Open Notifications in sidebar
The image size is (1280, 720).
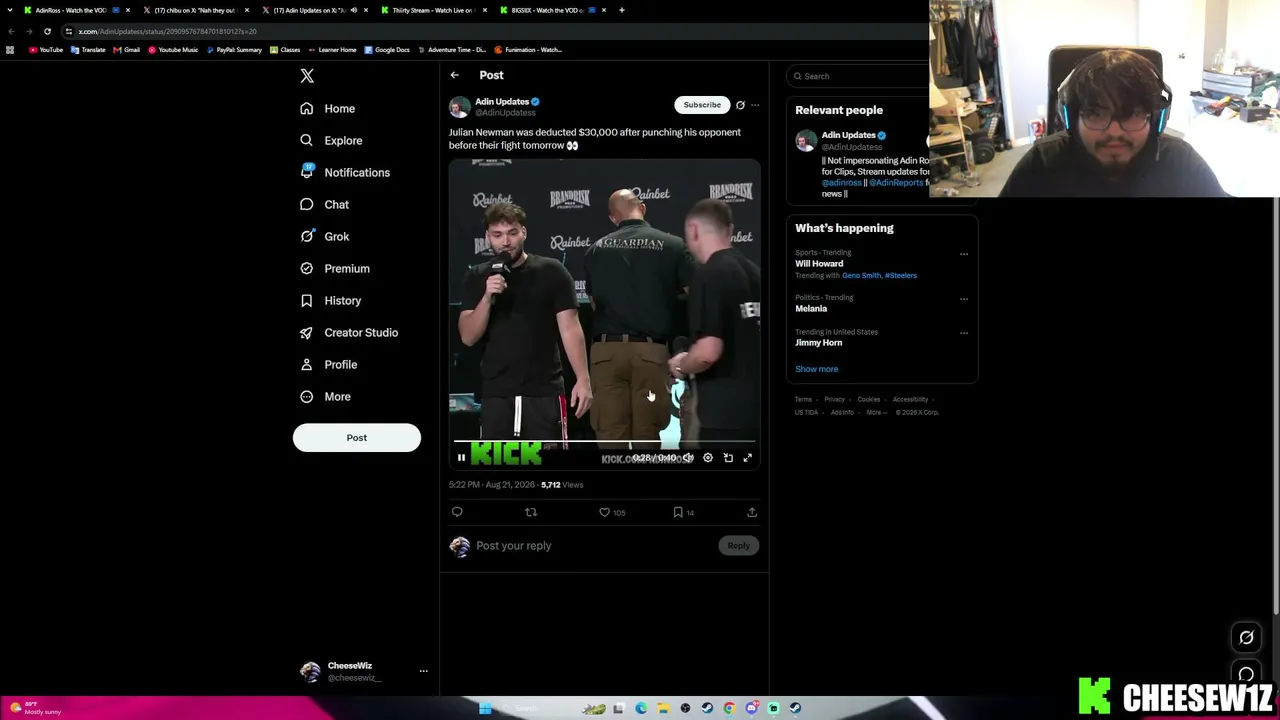point(345,172)
